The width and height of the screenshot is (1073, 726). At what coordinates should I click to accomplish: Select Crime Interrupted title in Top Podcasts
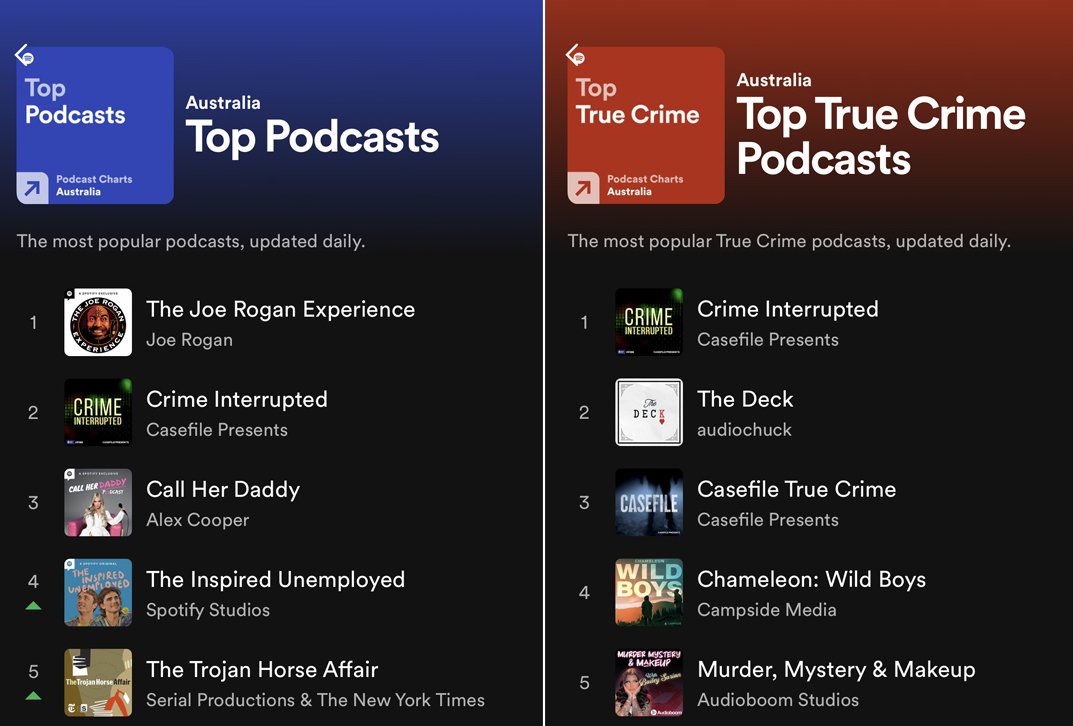tap(237, 400)
